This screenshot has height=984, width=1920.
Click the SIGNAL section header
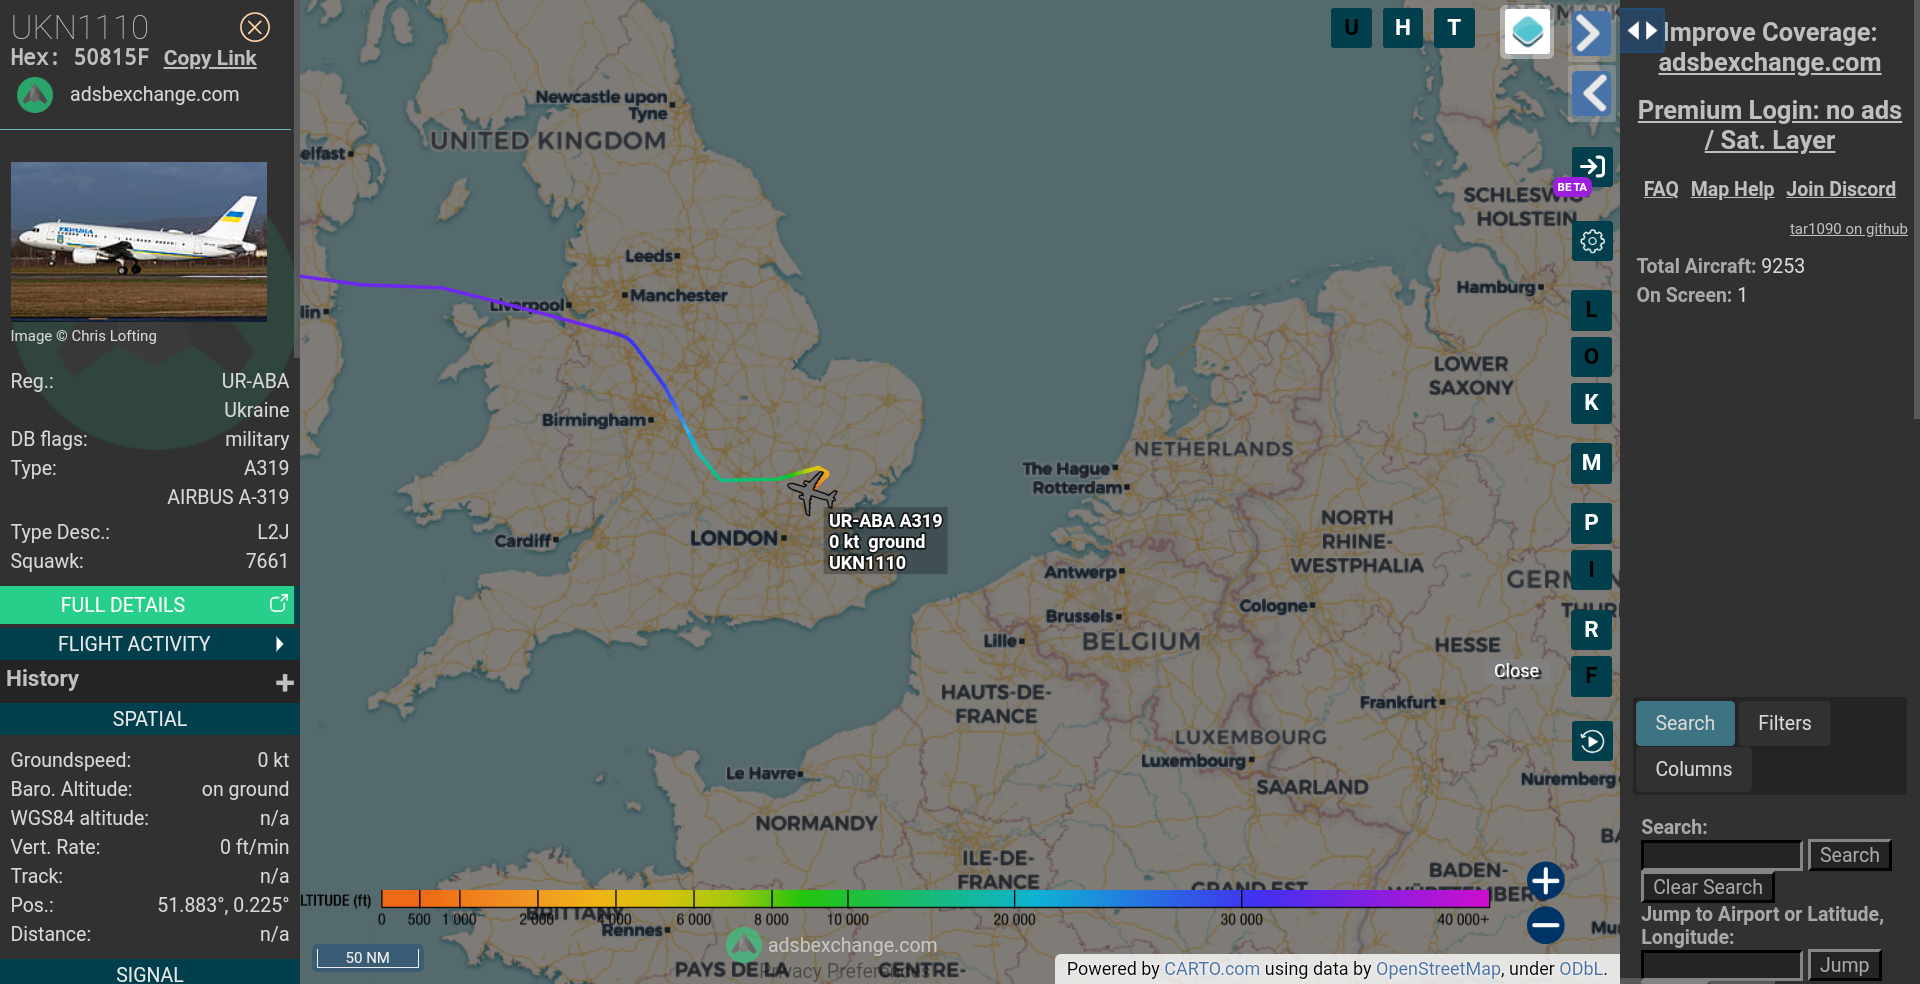[149, 973]
